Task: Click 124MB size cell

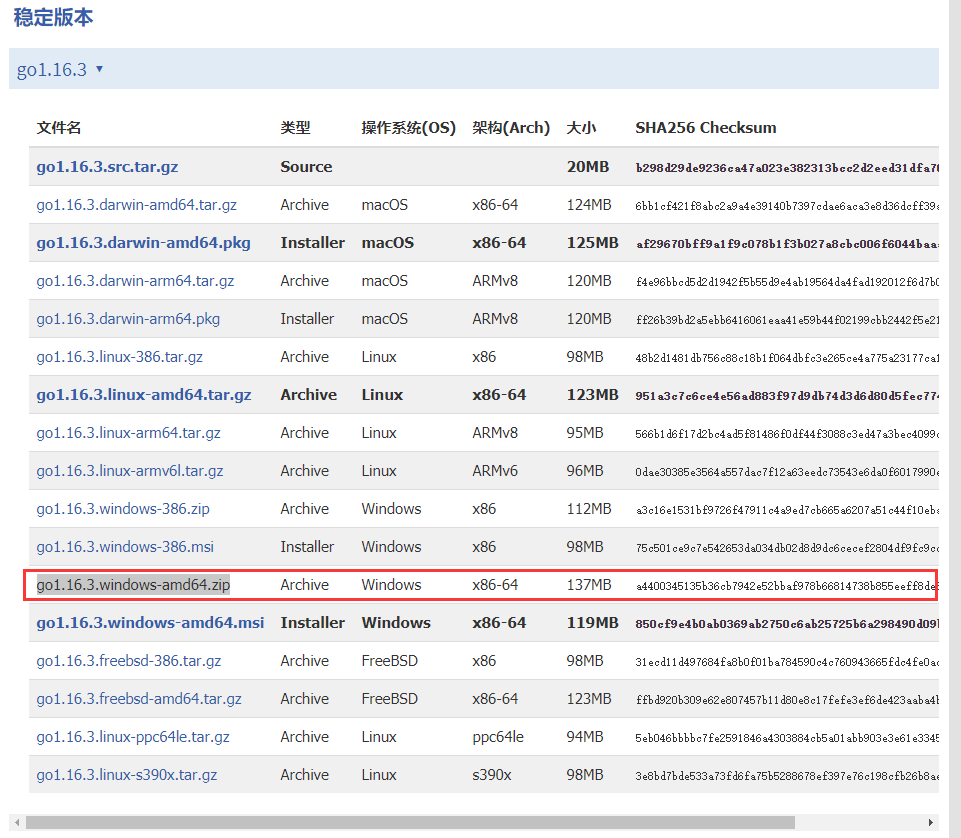Action: tap(589, 205)
